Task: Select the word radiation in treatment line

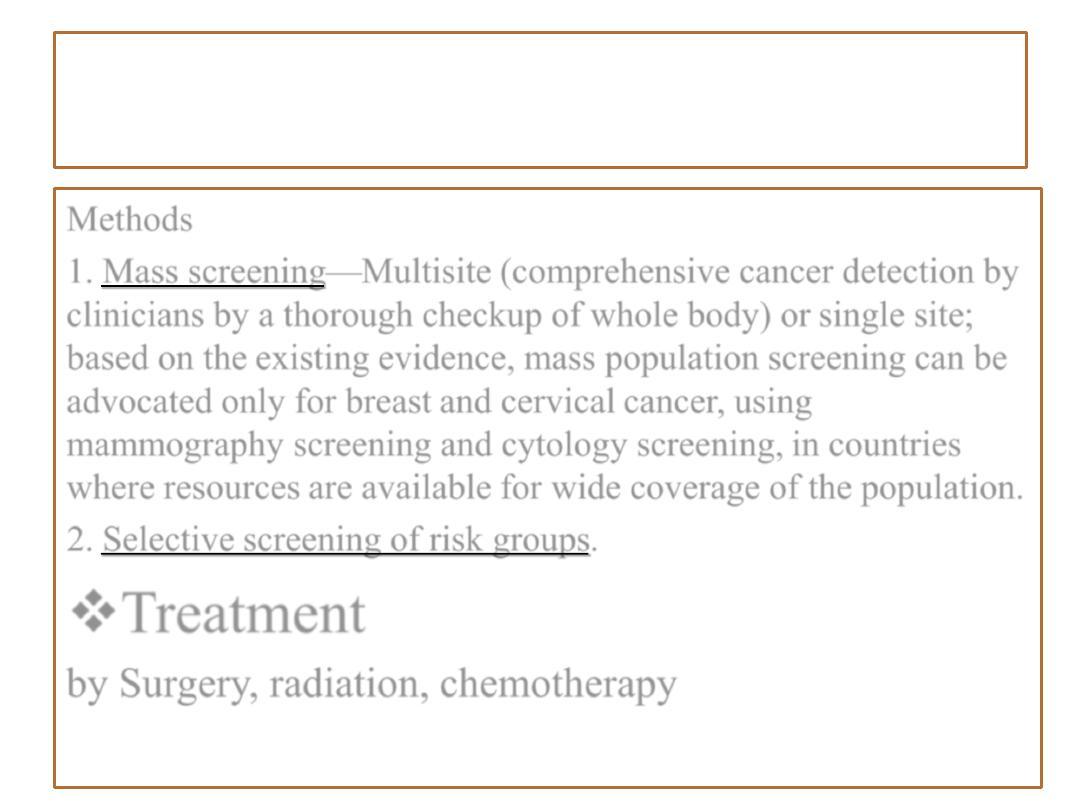Action: (x=344, y=684)
